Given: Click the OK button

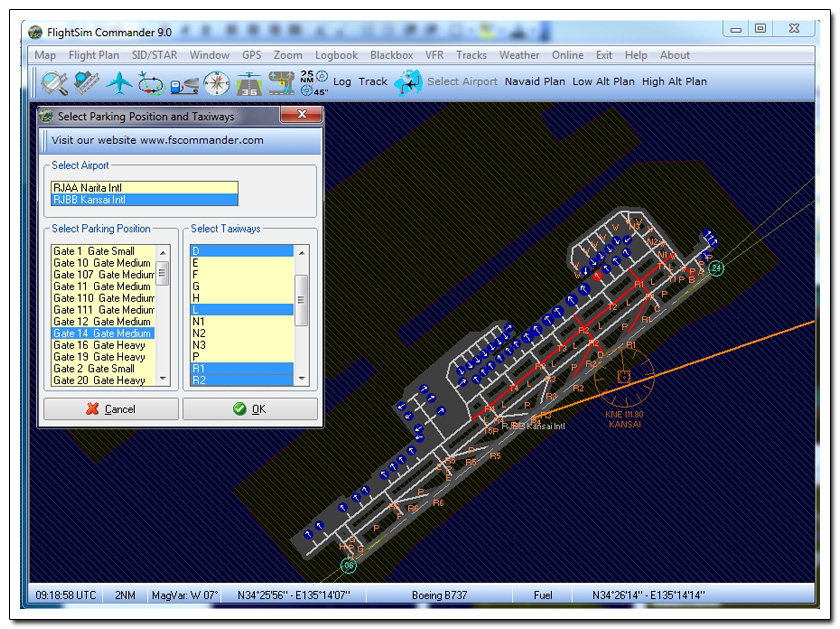Looking at the screenshot, I should [250, 409].
